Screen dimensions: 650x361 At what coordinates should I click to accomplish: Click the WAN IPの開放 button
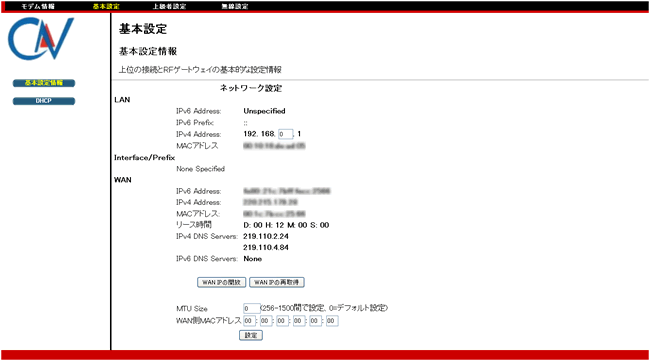point(221,282)
